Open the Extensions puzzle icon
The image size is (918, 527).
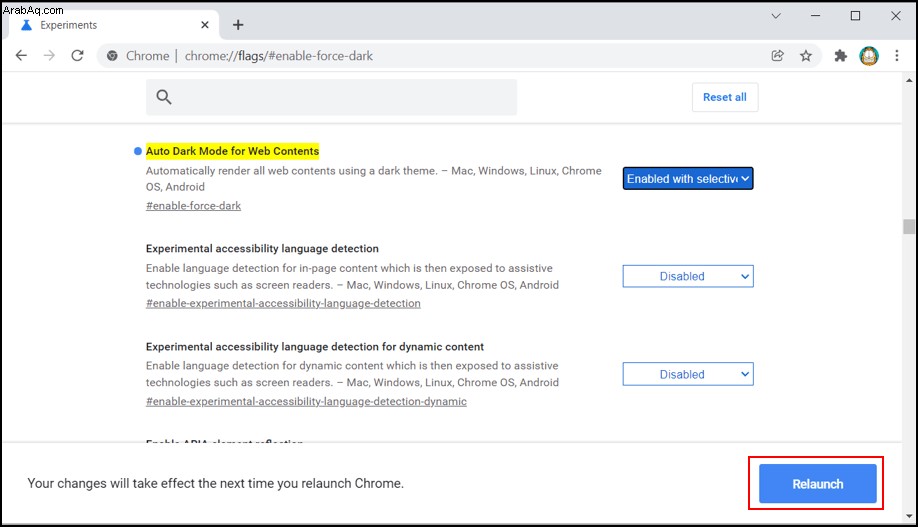click(x=841, y=56)
